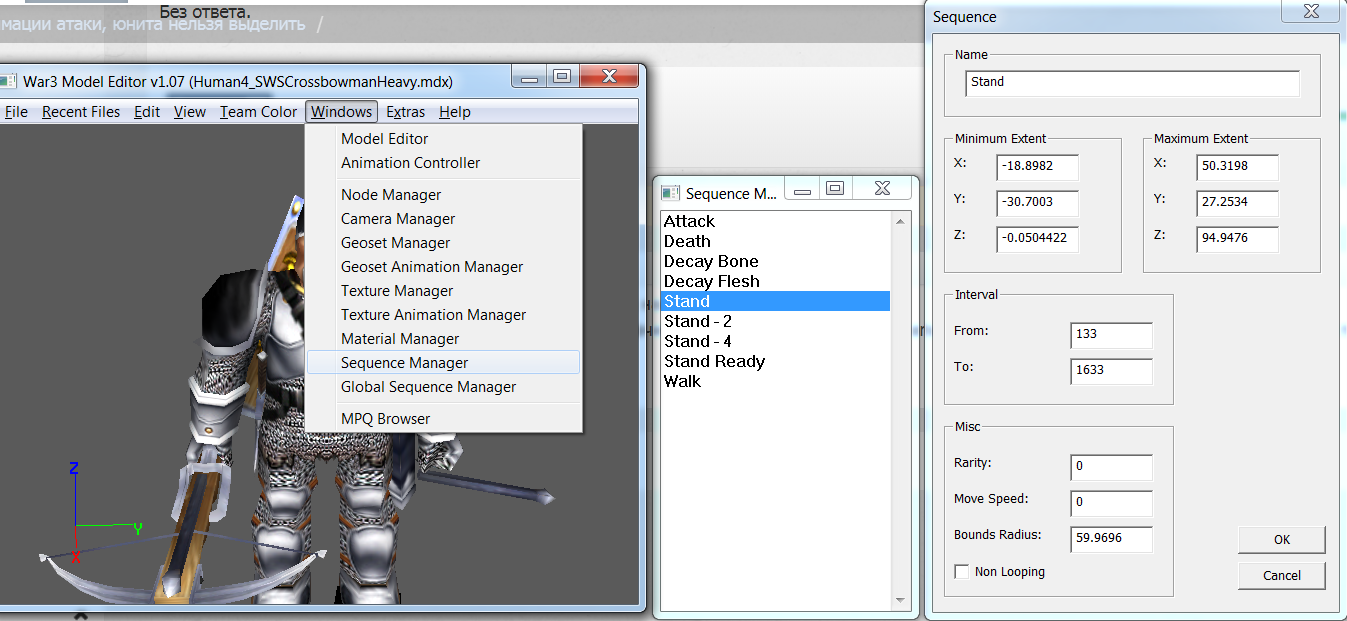
Task: Click Sequence Manager scrollbar down arrow
Action: pos(901,600)
